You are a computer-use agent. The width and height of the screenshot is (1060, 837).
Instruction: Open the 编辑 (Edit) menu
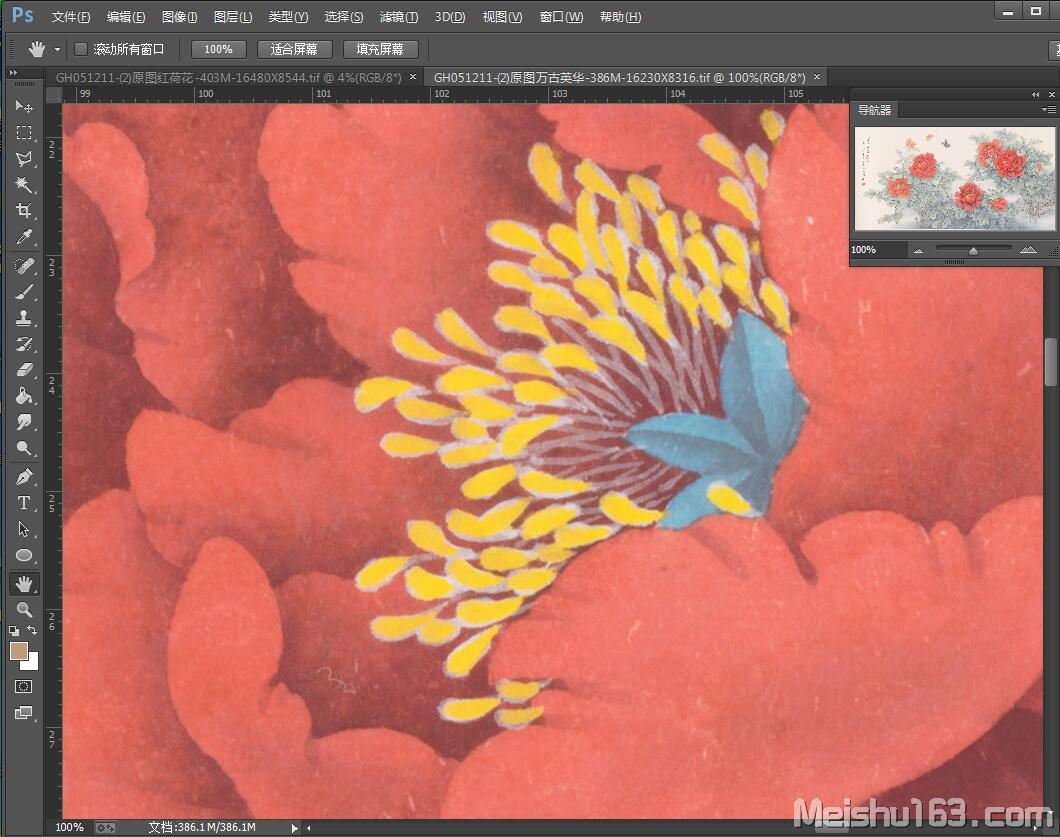[126, 17]
